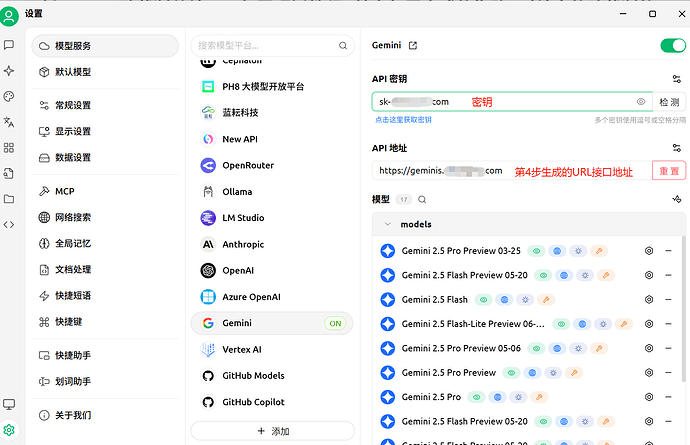Viewport: 690px width, 445px height.
Task: Open MCP settings menu
Action: 105,191
